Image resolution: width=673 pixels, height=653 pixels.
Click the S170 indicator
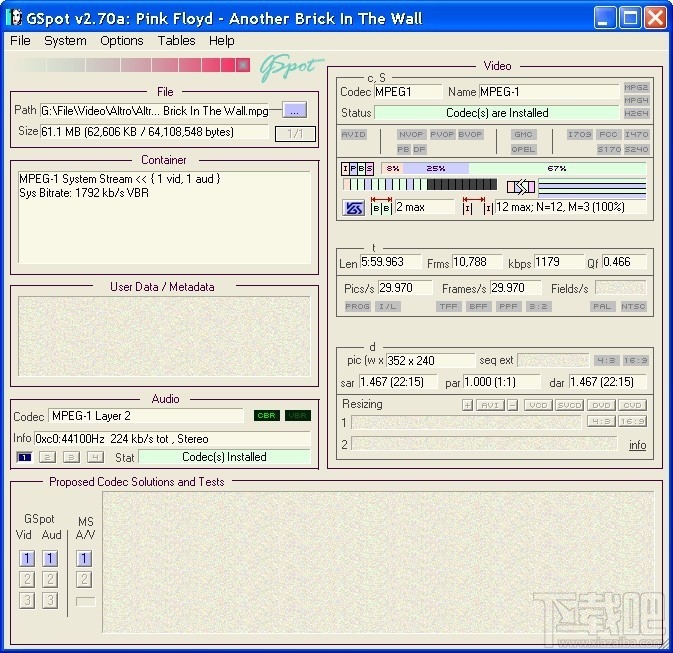pos(609,149)
